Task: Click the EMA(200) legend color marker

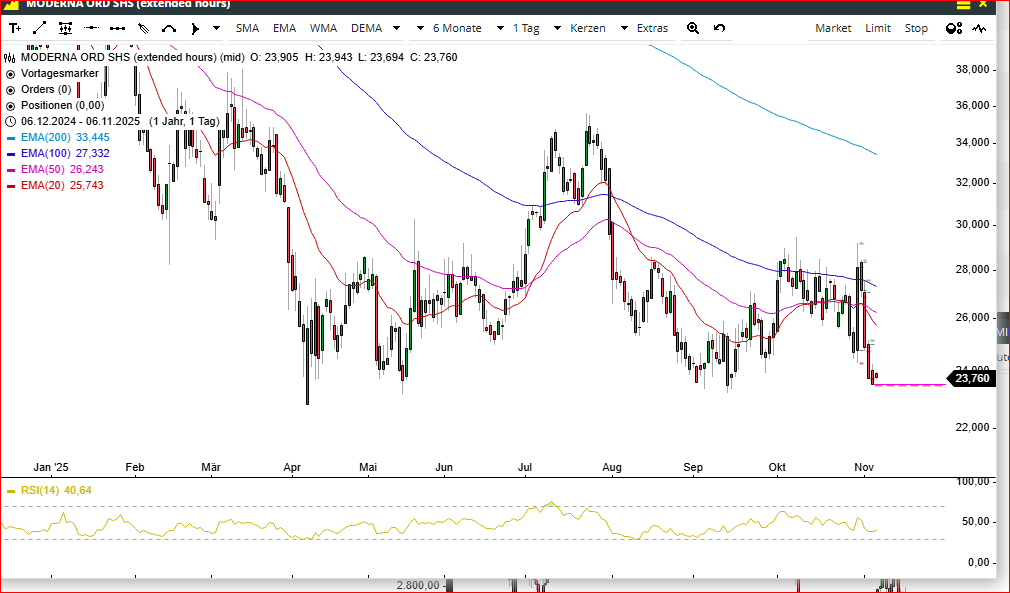Action: (x=11, y=137)
